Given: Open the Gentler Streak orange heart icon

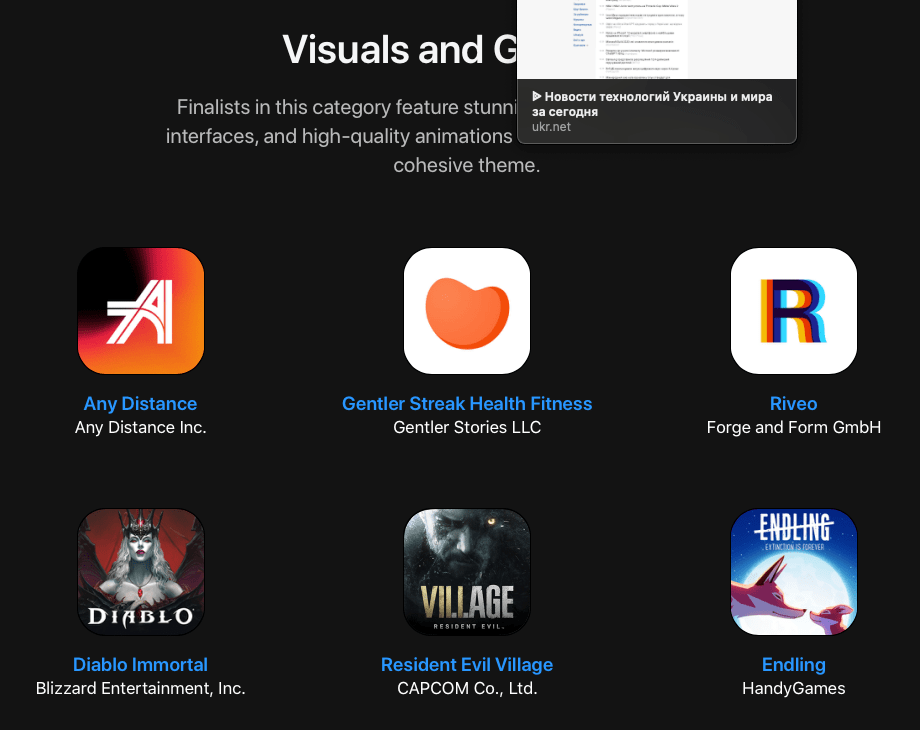Looking at the screenshot, I should coord(467,311).
